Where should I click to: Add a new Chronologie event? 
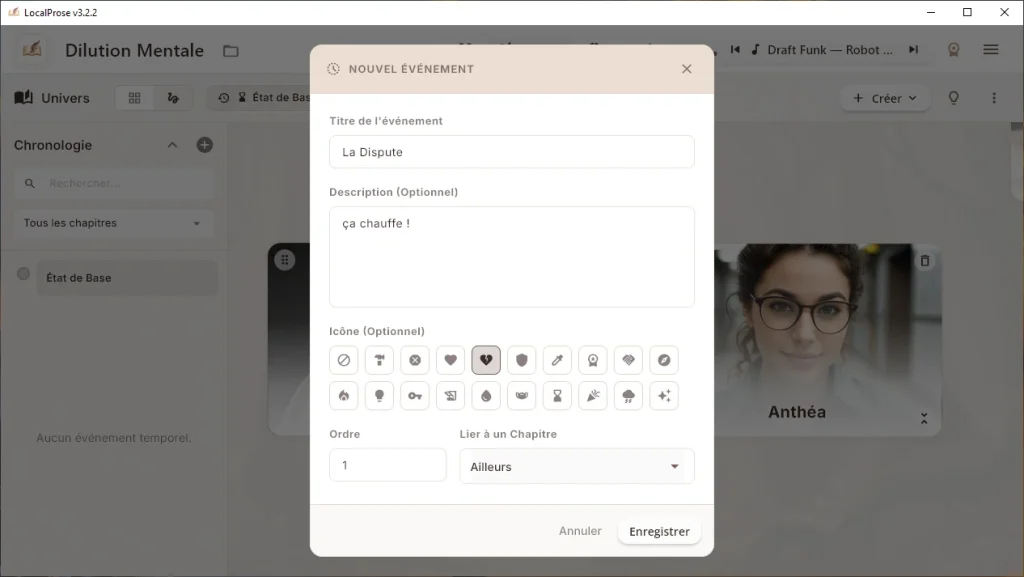click(204, 145)
